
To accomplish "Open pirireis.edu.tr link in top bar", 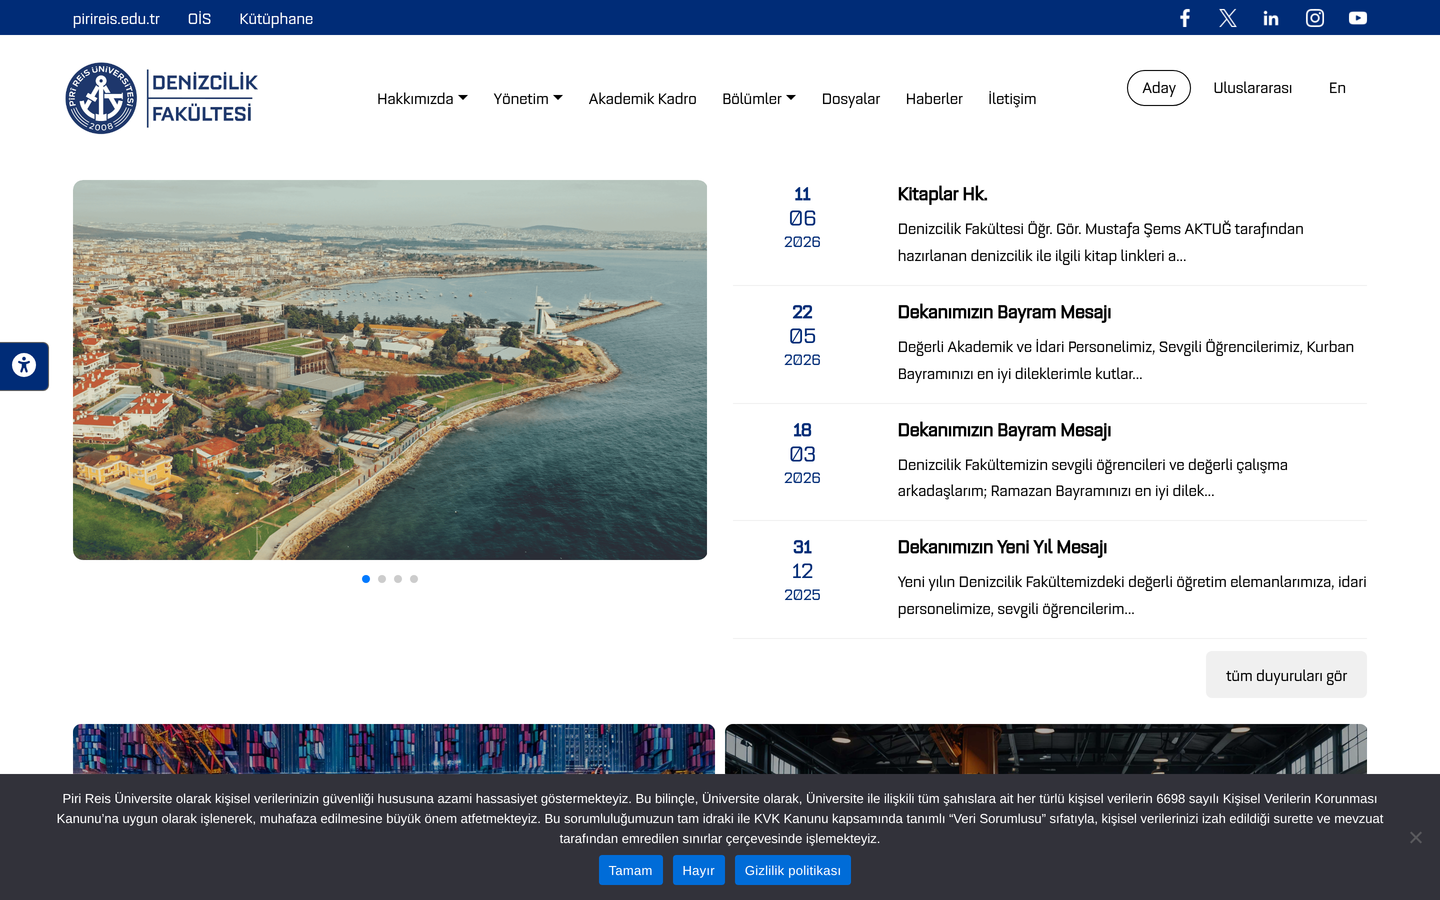I will pos(116,18).
